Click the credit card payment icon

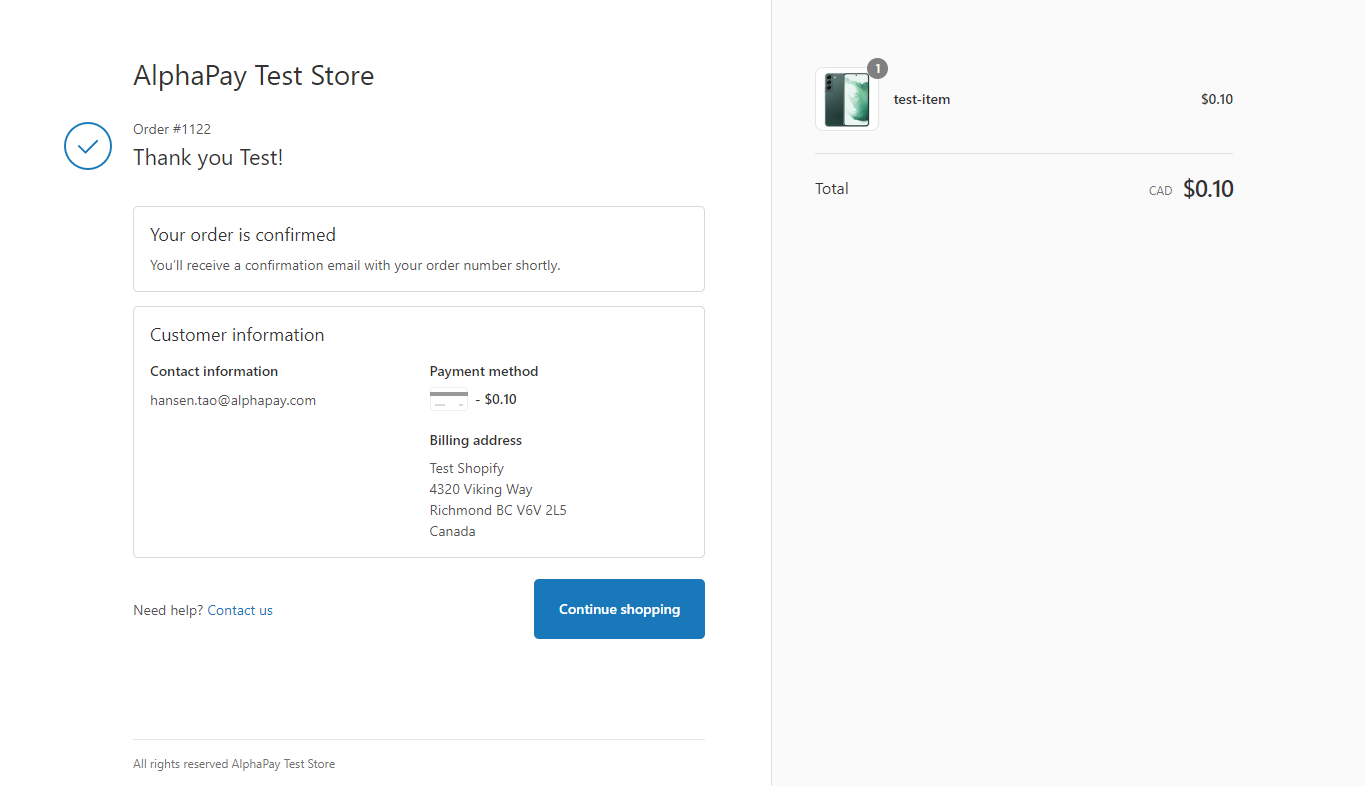(449, 399)
